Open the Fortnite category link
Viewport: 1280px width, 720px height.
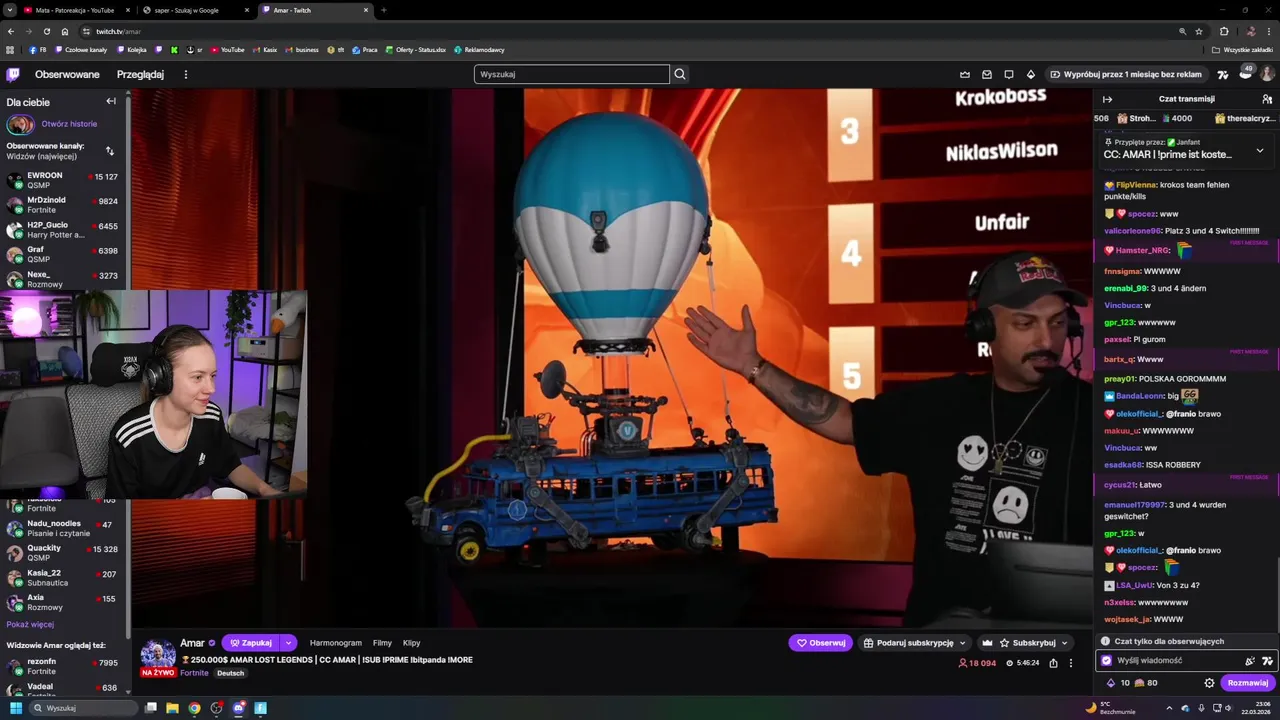click(x=194, y=673)
